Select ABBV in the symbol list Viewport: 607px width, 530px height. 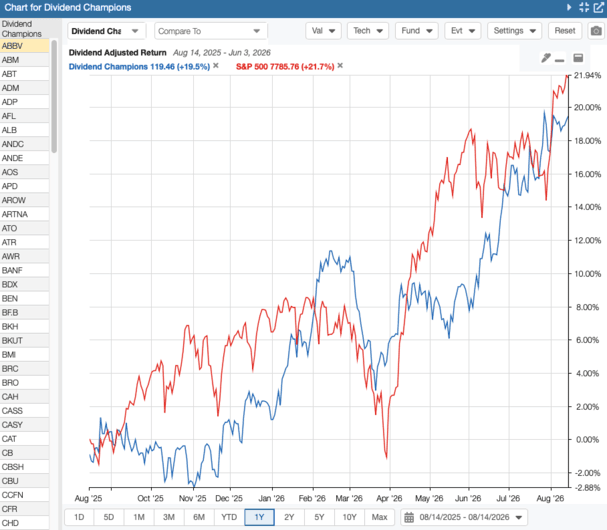click(x=24, y=46)
